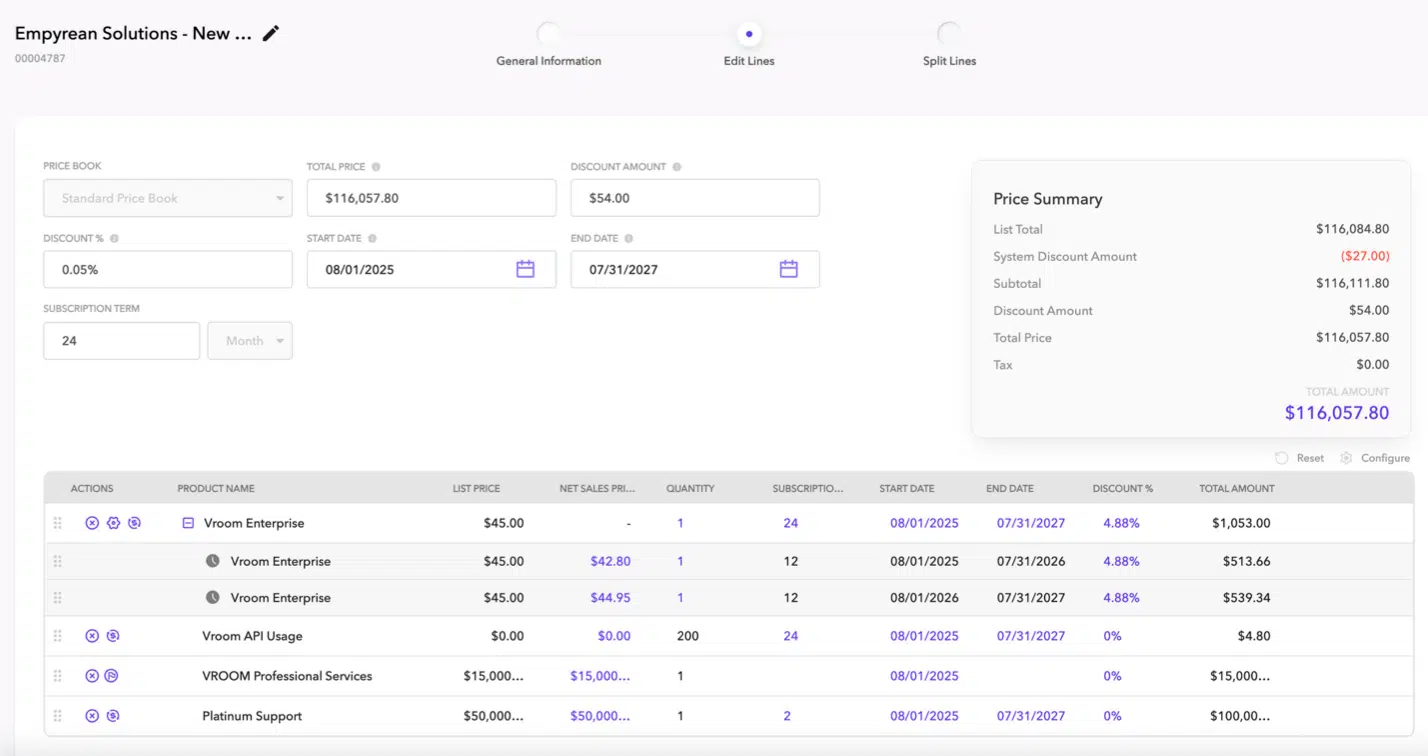Open the Configure table settings
Image resolution: width=1428 pixels, height=756 pixels.
point(1375,458)
